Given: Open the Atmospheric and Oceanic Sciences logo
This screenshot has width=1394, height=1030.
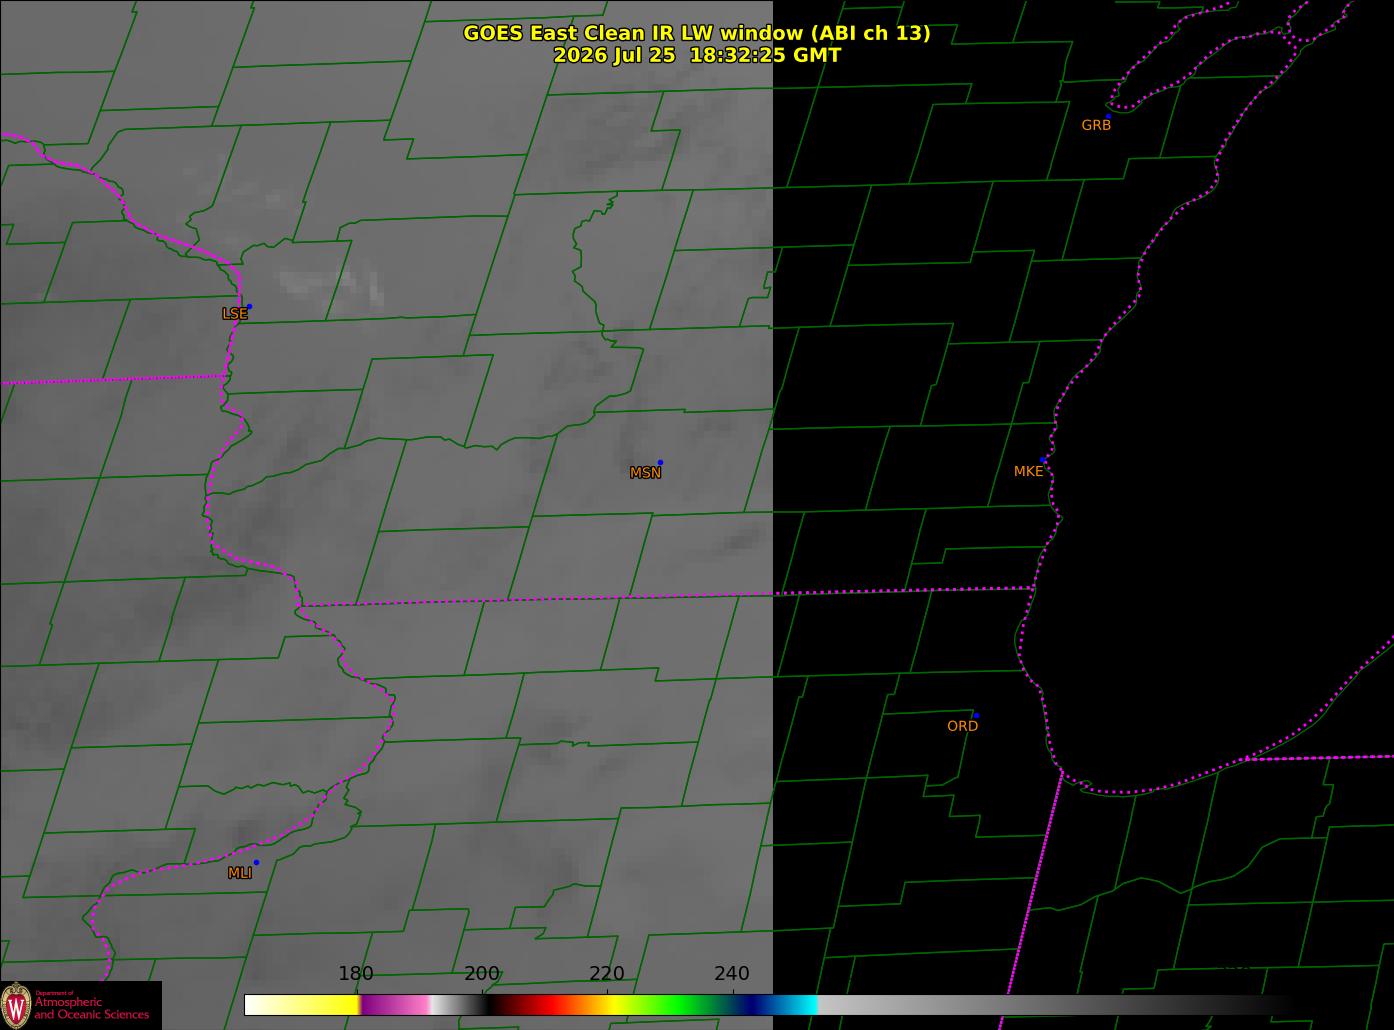Looking at the screenshot, I should pos(81,1005).
